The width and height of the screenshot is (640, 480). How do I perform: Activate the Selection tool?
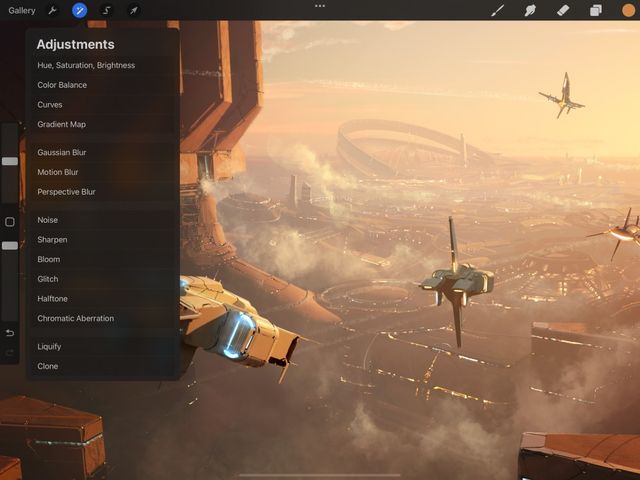pos(107,11)
